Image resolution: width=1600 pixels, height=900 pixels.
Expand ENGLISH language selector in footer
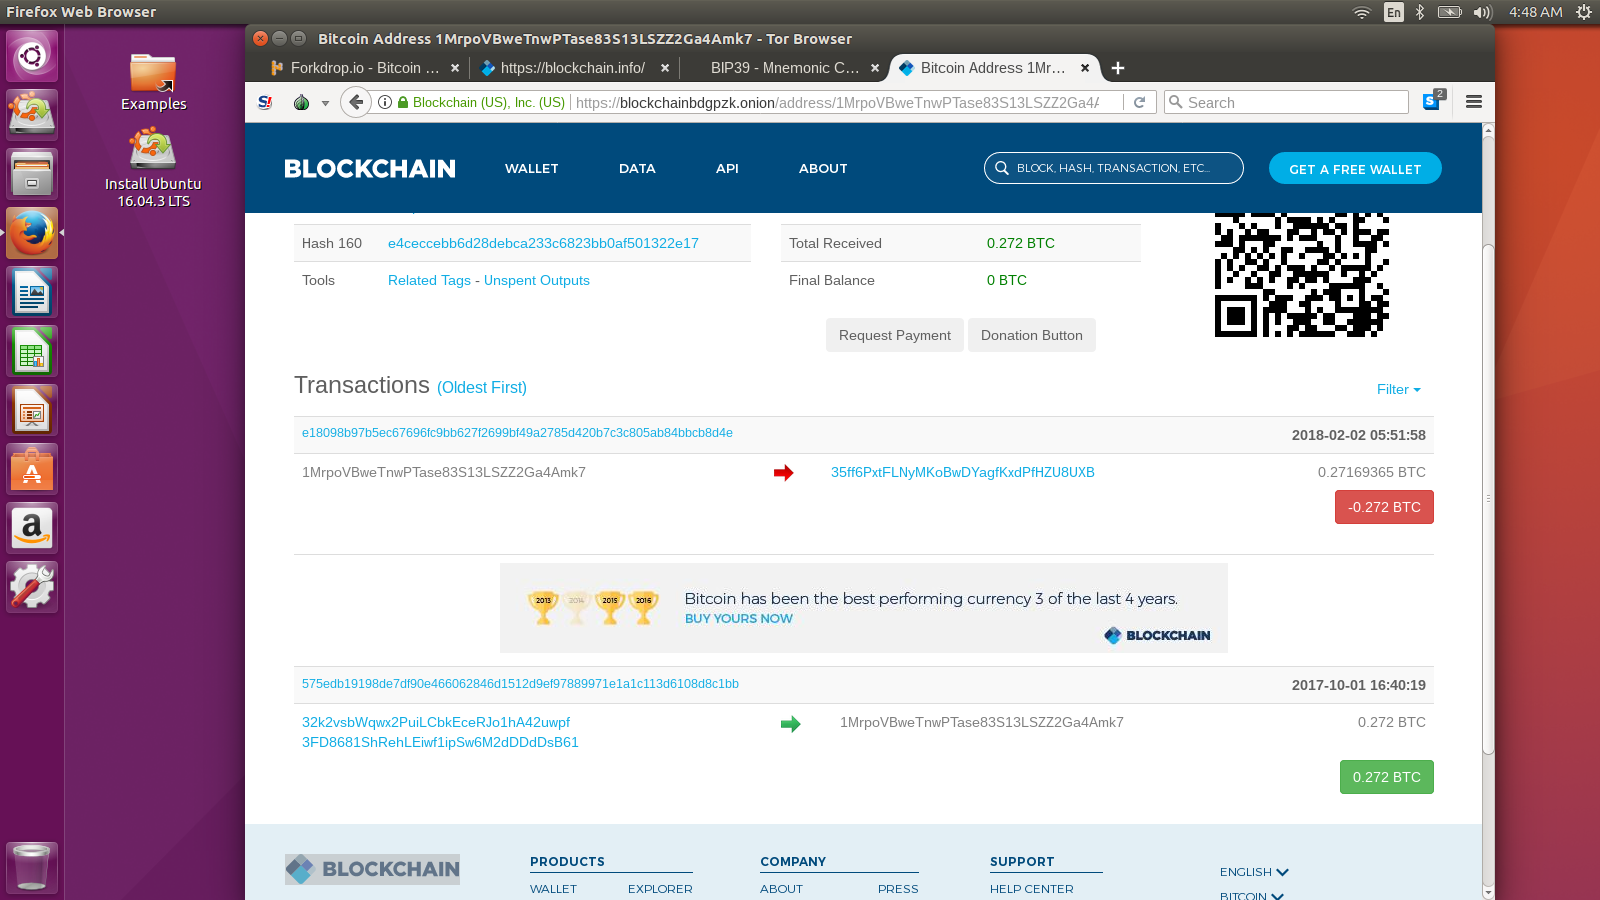click(x=1254, y=872)
